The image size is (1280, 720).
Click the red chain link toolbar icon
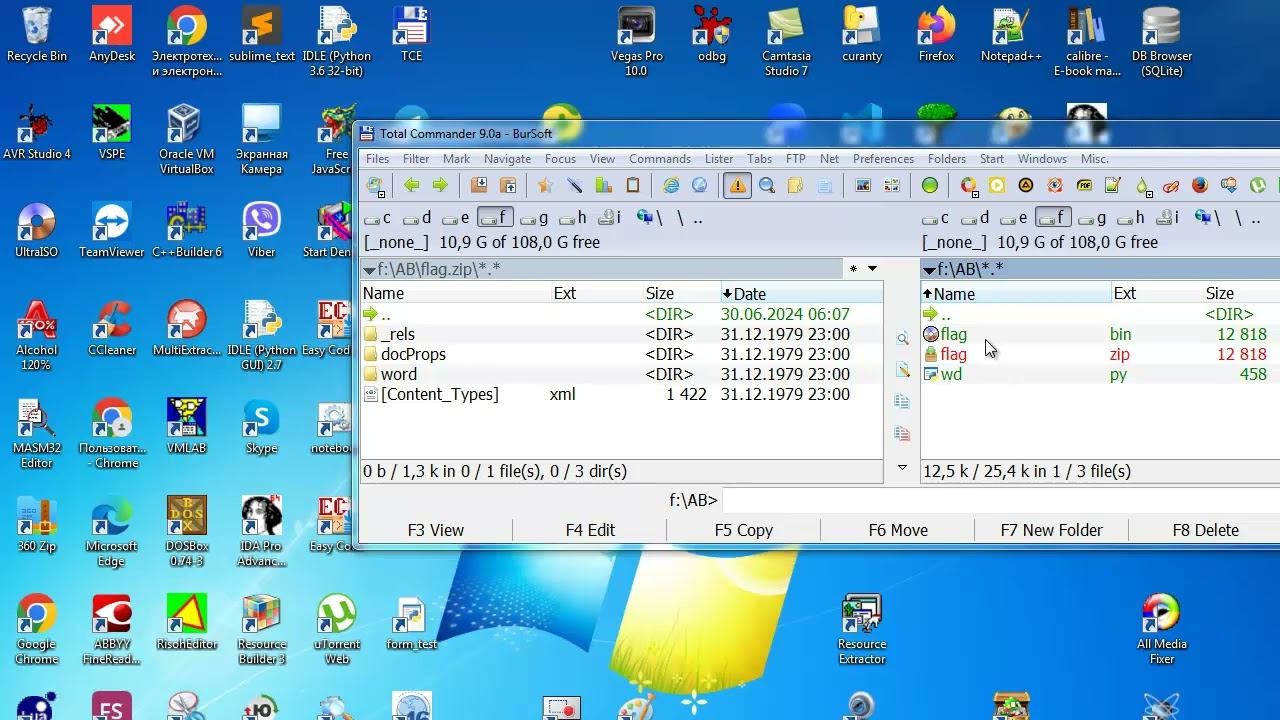pos(1171,185)
